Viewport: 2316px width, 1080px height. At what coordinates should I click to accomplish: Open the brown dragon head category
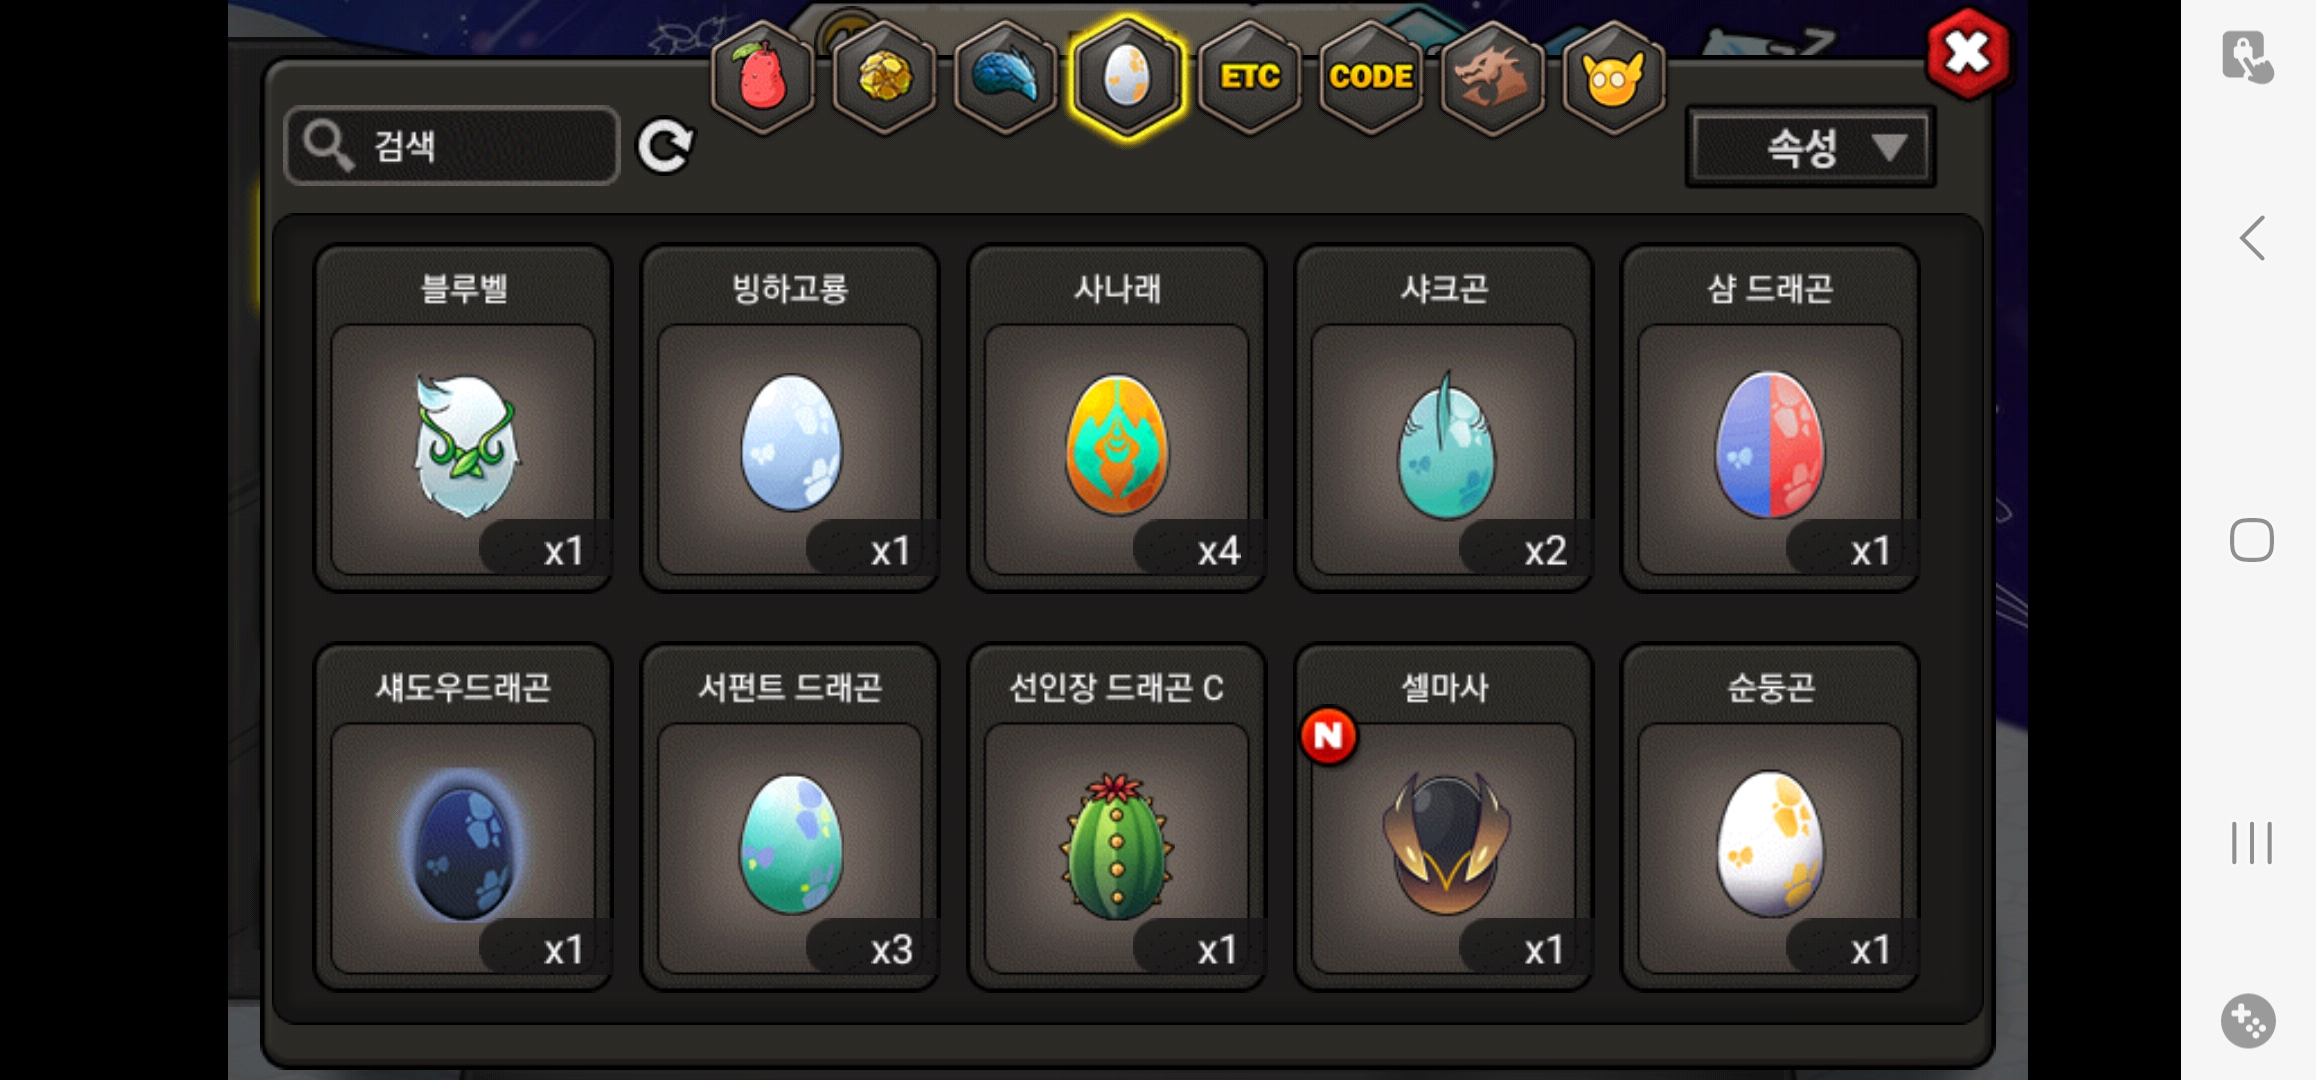(1492, 78)
